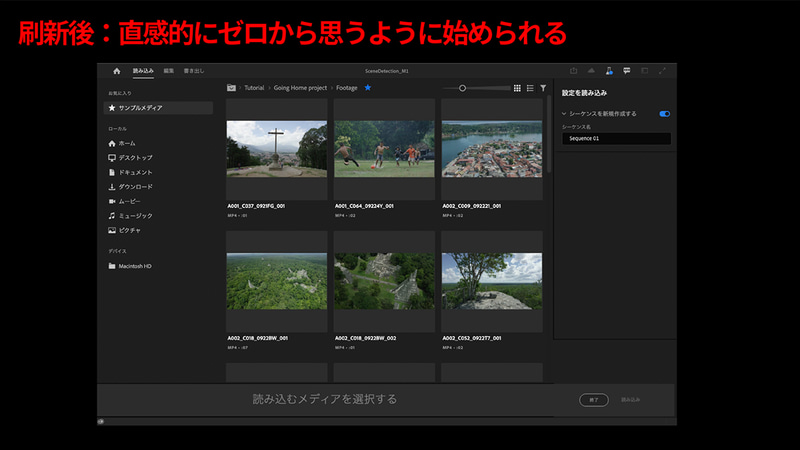Open the speech bubble feedback icon

coord(627,71)
